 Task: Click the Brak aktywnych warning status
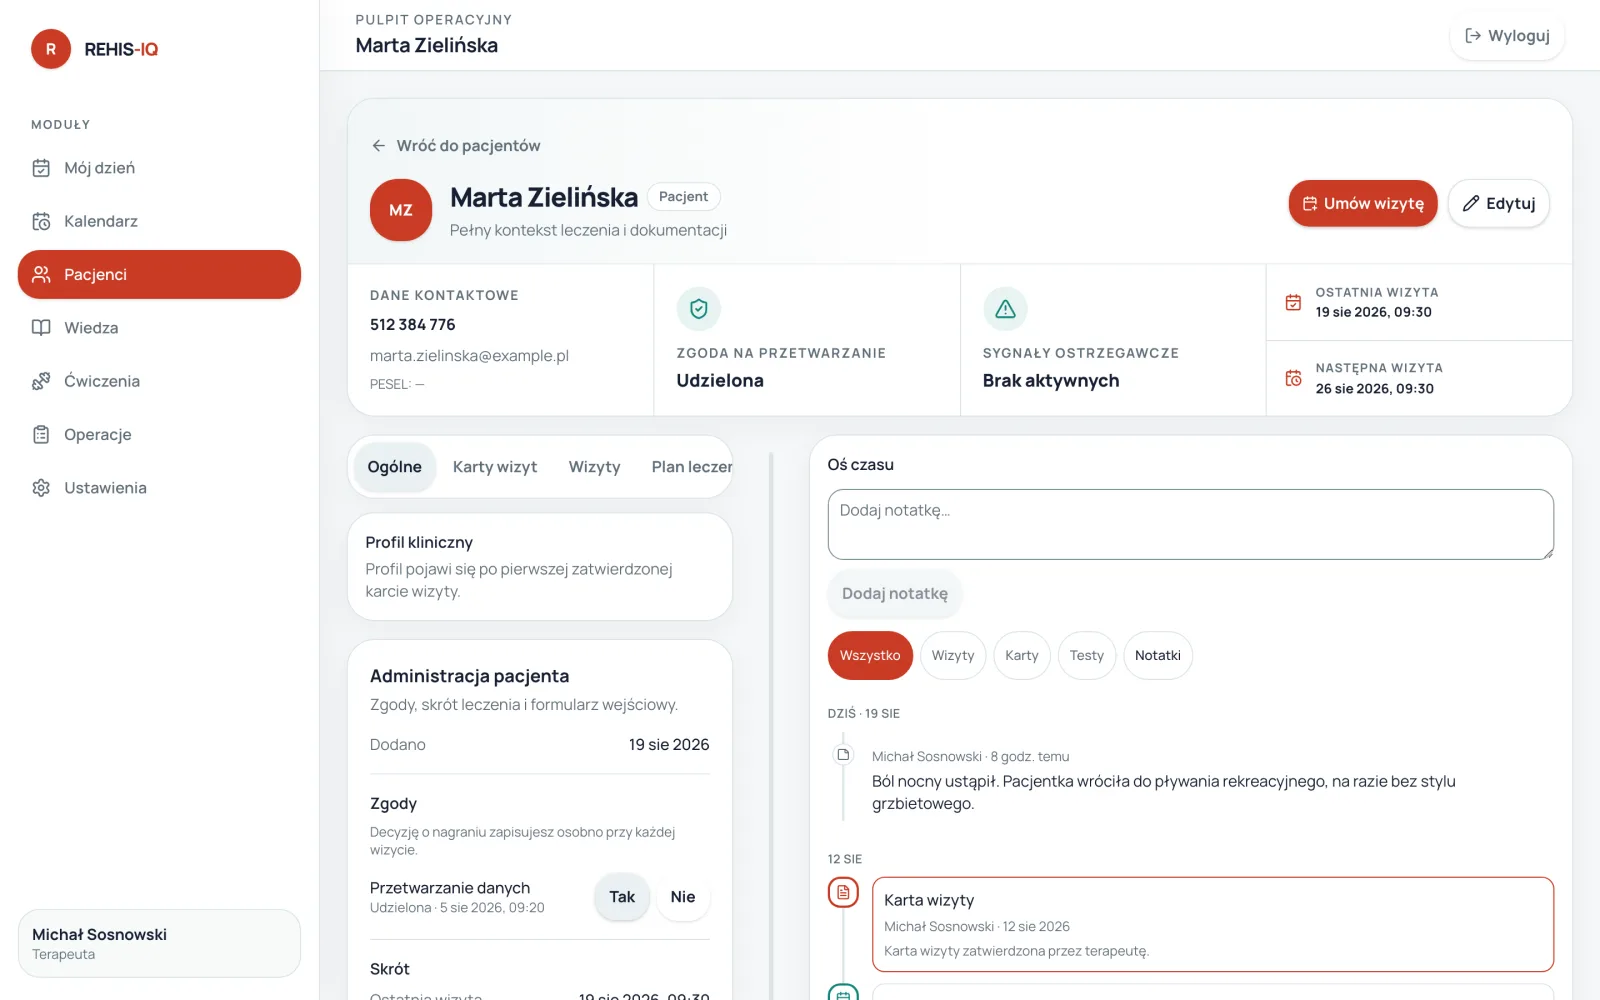point(1051,381)
